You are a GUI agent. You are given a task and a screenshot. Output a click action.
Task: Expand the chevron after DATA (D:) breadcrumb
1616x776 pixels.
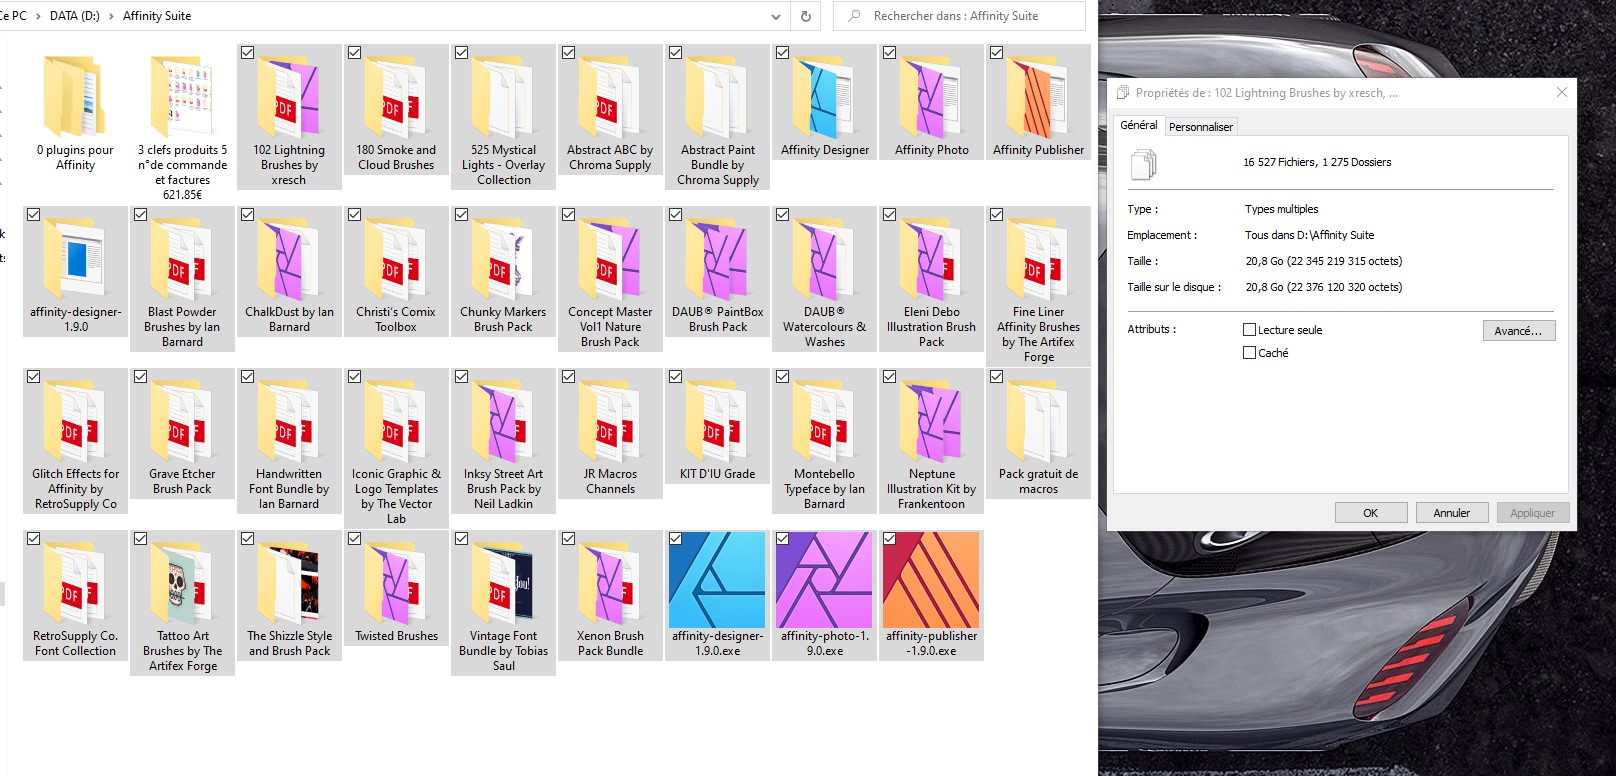click(111, 16)
